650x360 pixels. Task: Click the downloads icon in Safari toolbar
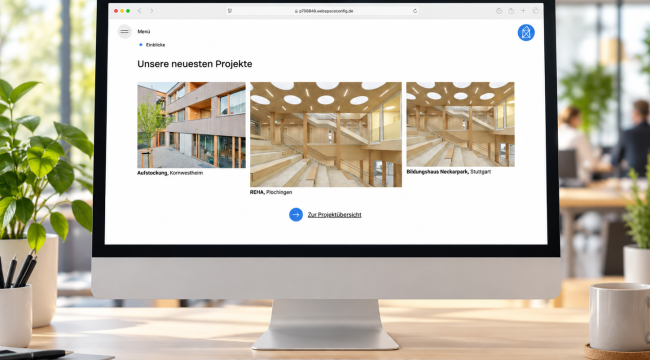point(499,11)
